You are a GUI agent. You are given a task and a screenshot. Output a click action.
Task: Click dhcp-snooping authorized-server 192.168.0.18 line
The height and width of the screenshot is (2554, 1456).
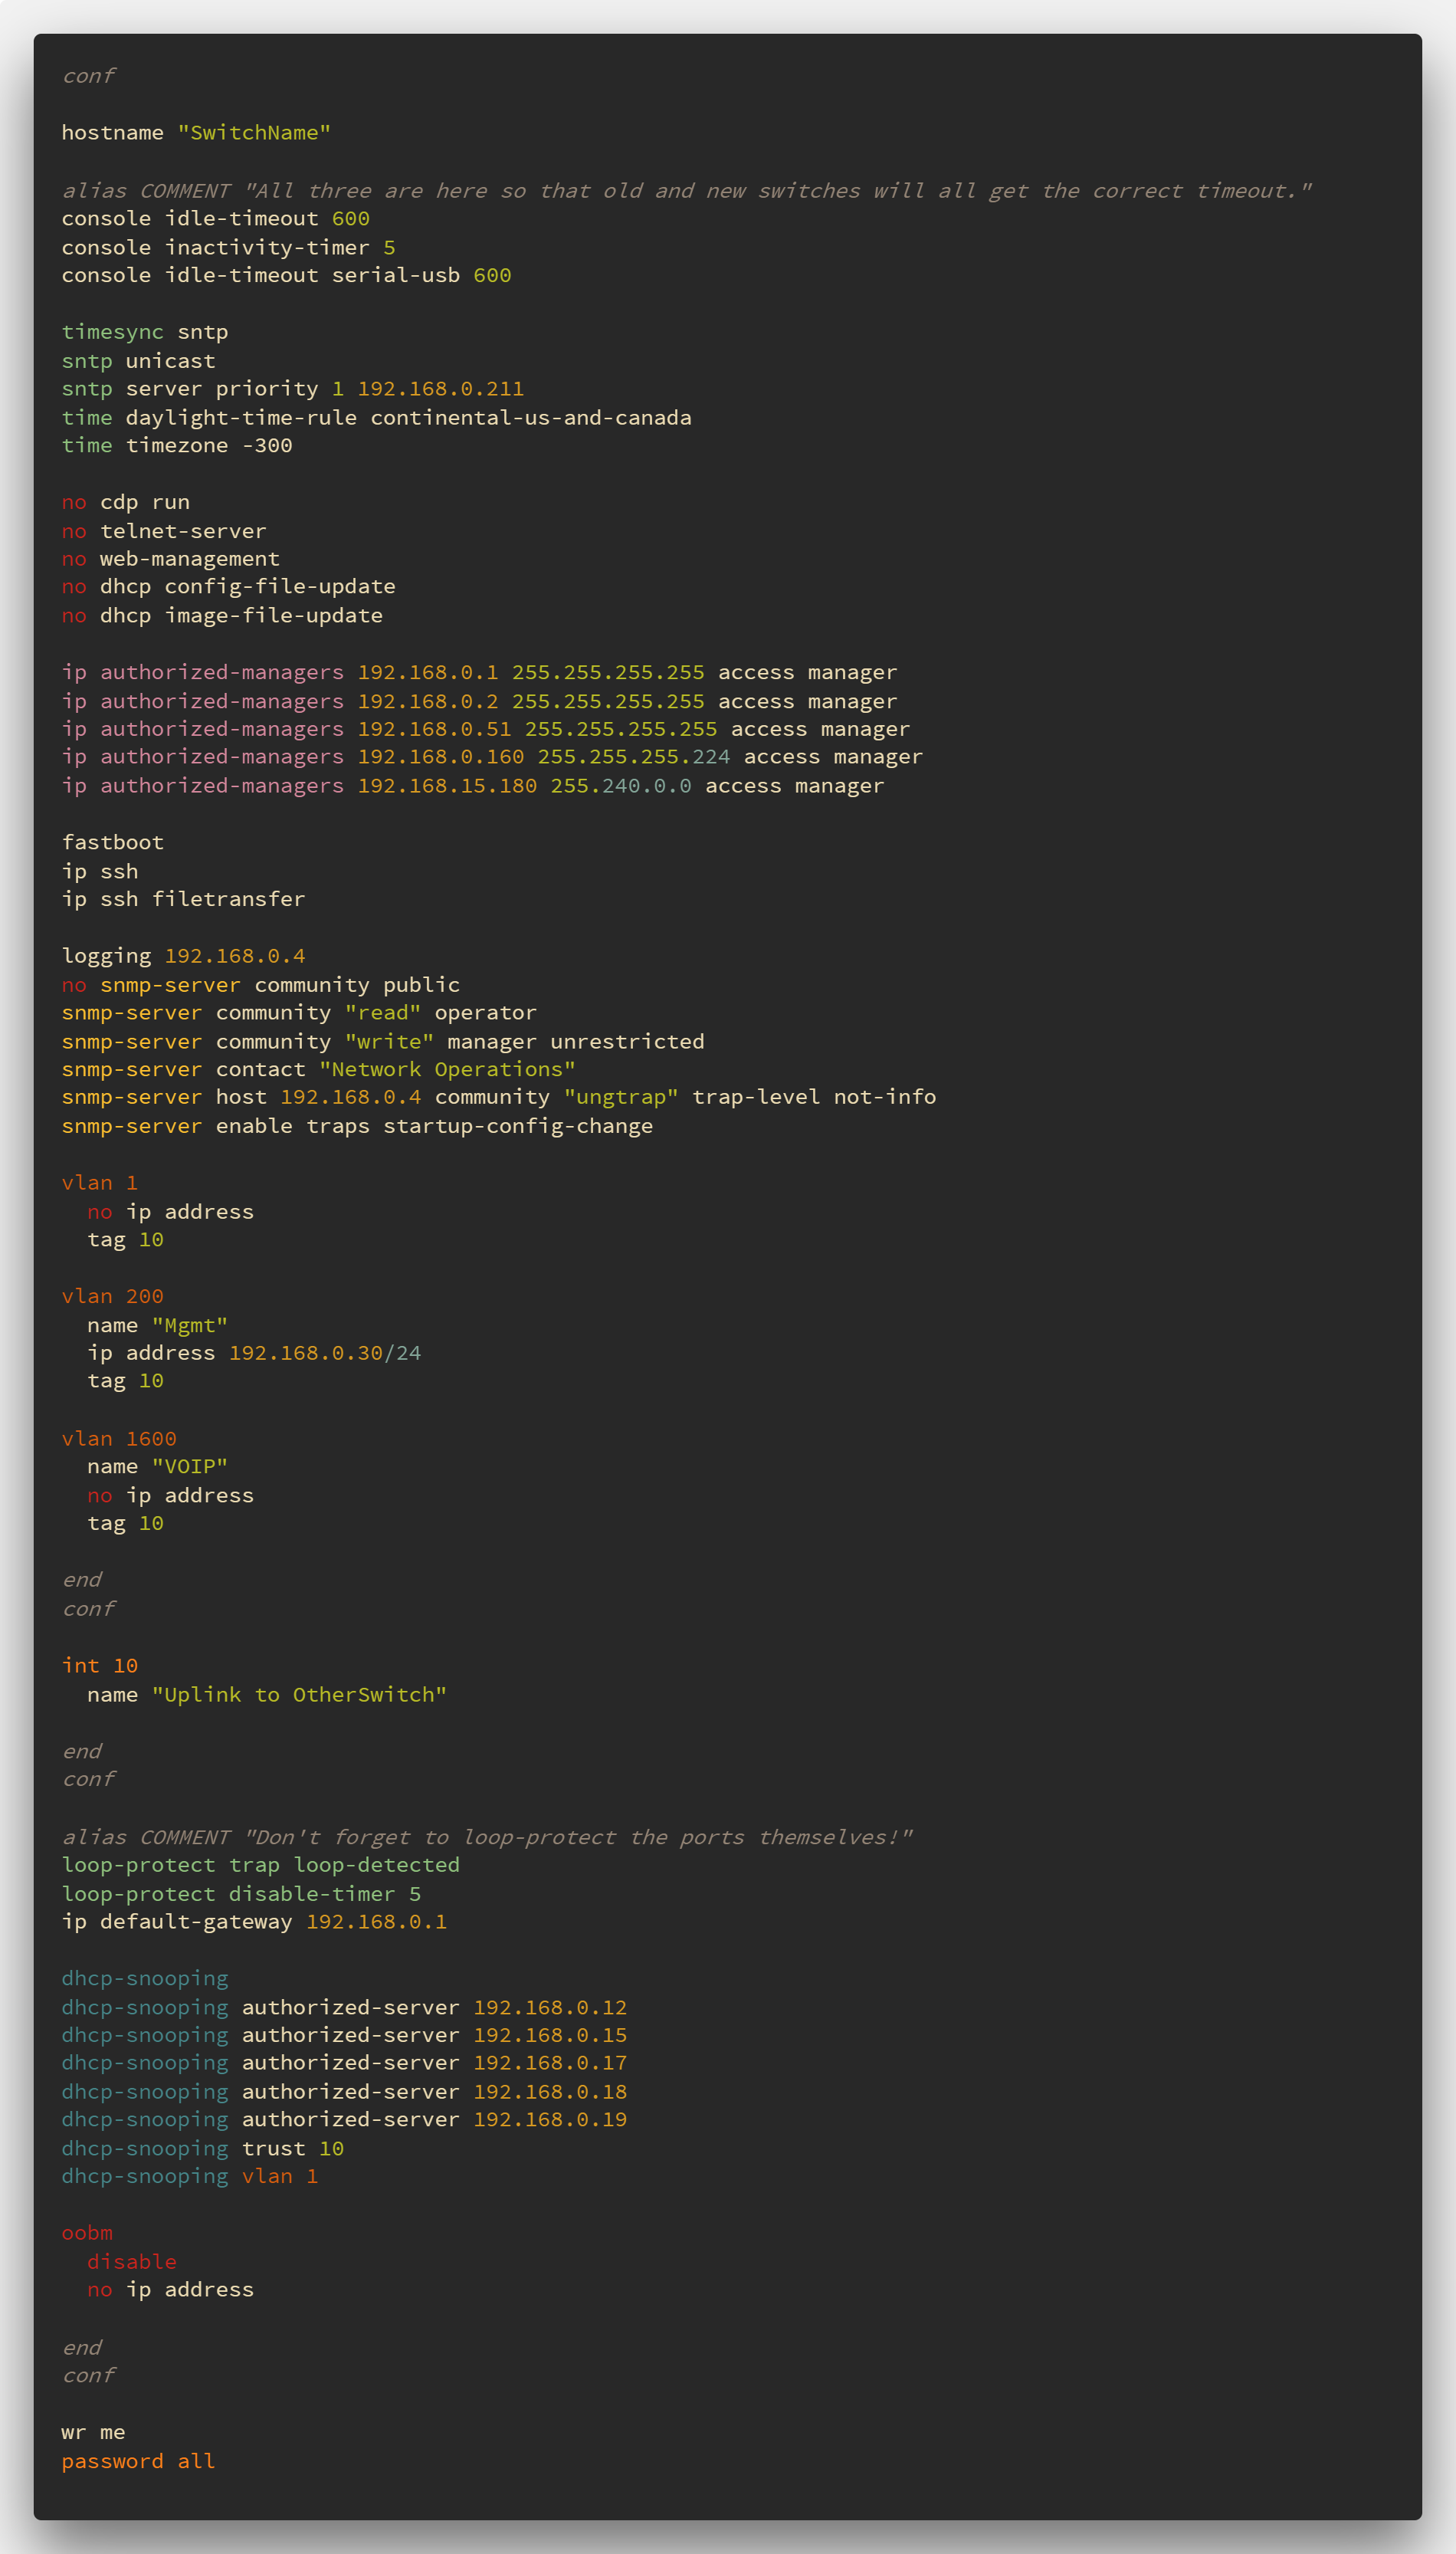[345, 2092]
